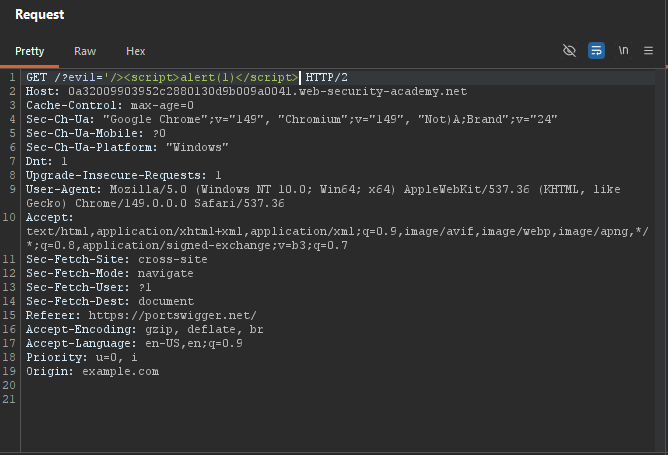Click the GET request line with script payload
The image size is (668, 455).
187,78
